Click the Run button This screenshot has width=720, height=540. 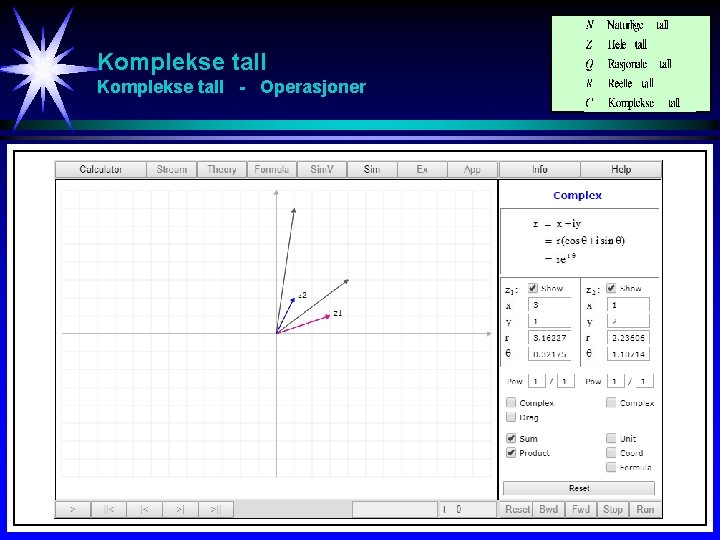click(x=645, y=509)
